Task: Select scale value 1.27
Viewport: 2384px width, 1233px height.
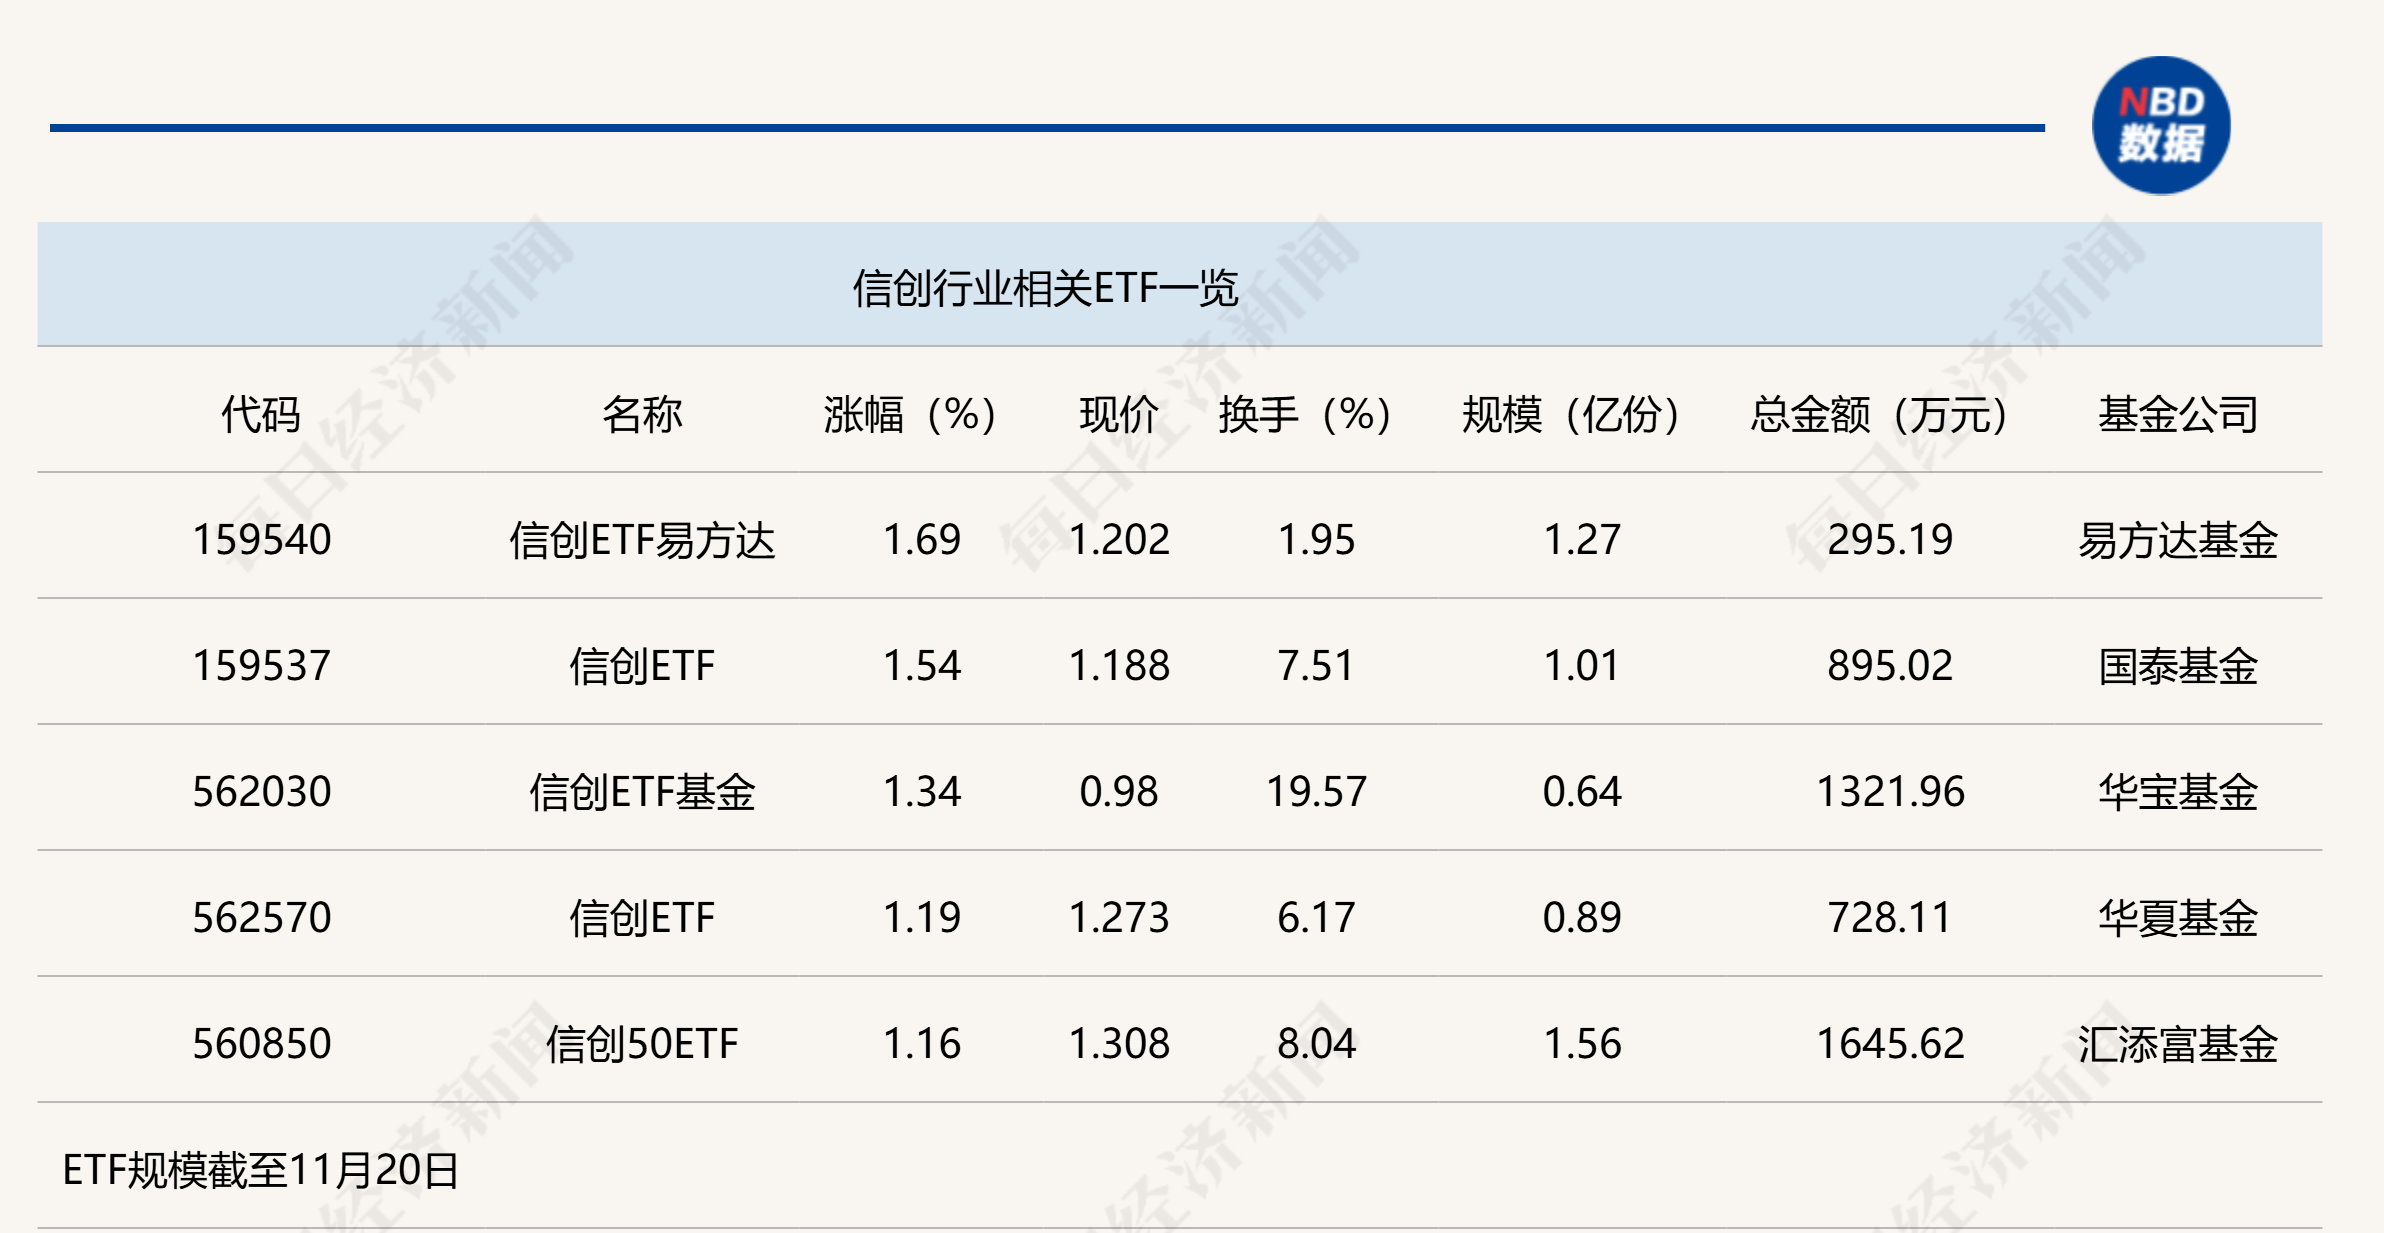Action: click(1582, 540)
